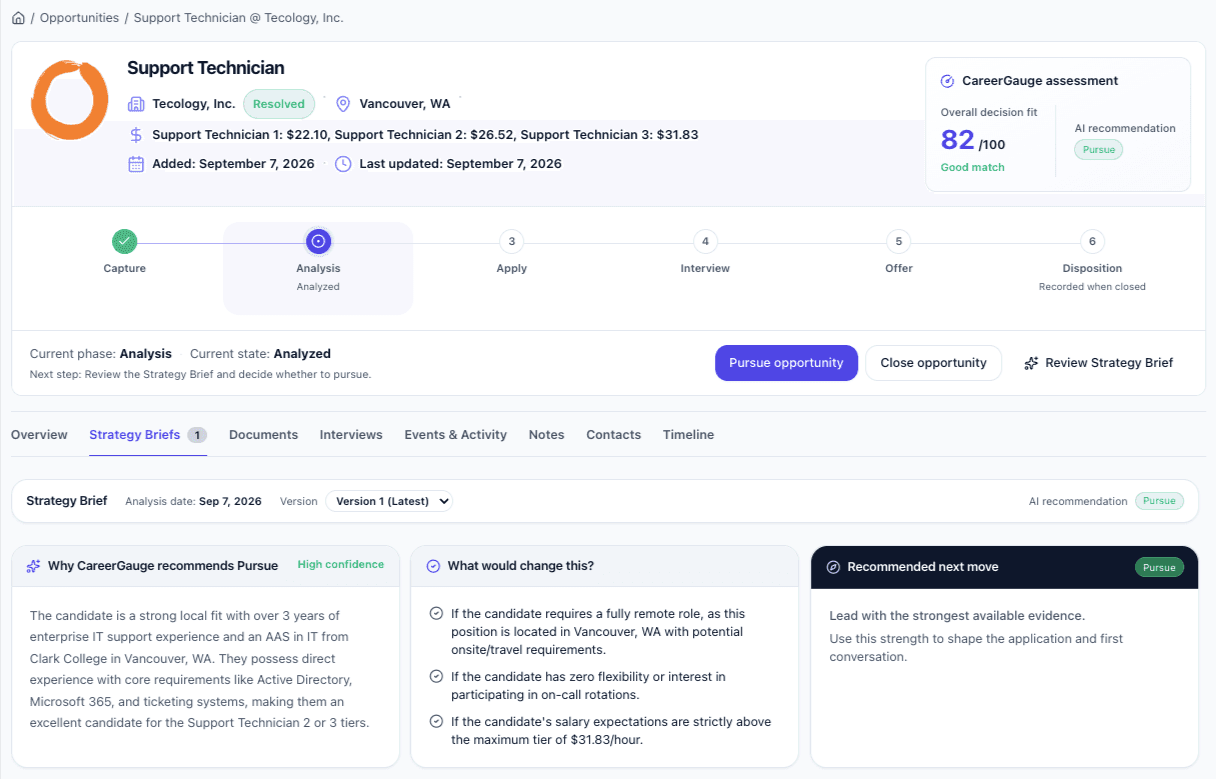Screen dimensions: 1216x779
Task: Click Good match label
Action: coord(973,167)
